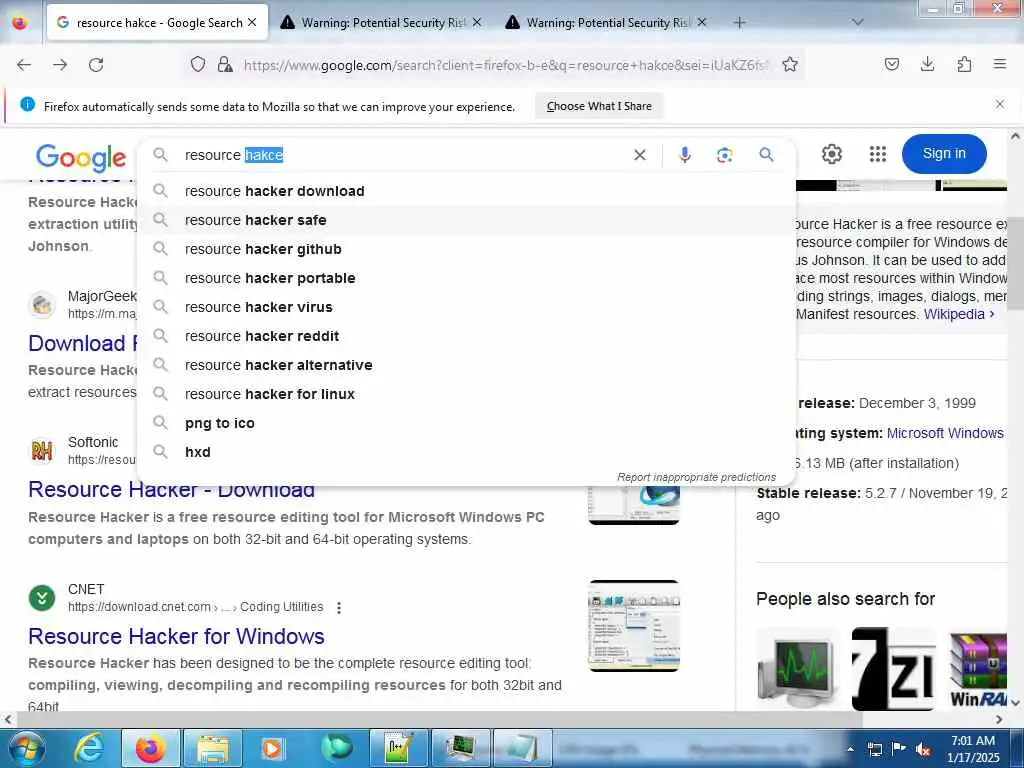1024x768 pixels.
Task: Close the resource hakce Google Search tab
Action: (252, 22)
